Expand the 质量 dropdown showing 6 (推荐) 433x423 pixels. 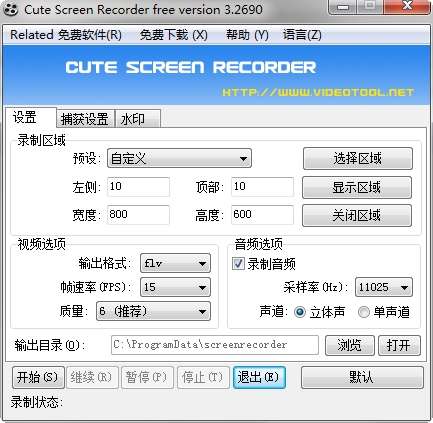click(x=153, y=311)
